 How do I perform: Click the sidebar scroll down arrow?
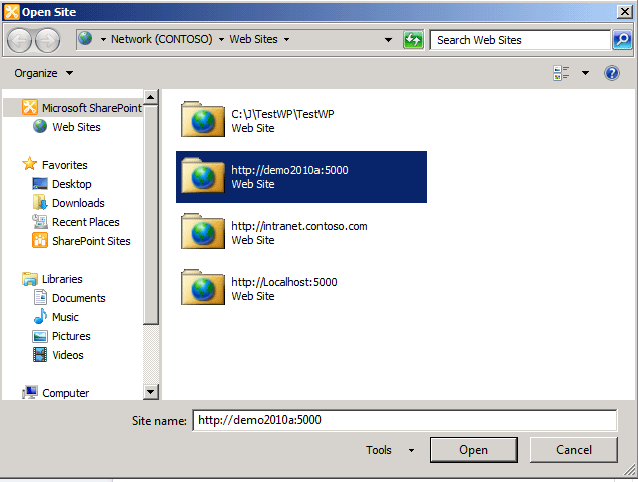(151, 392)
